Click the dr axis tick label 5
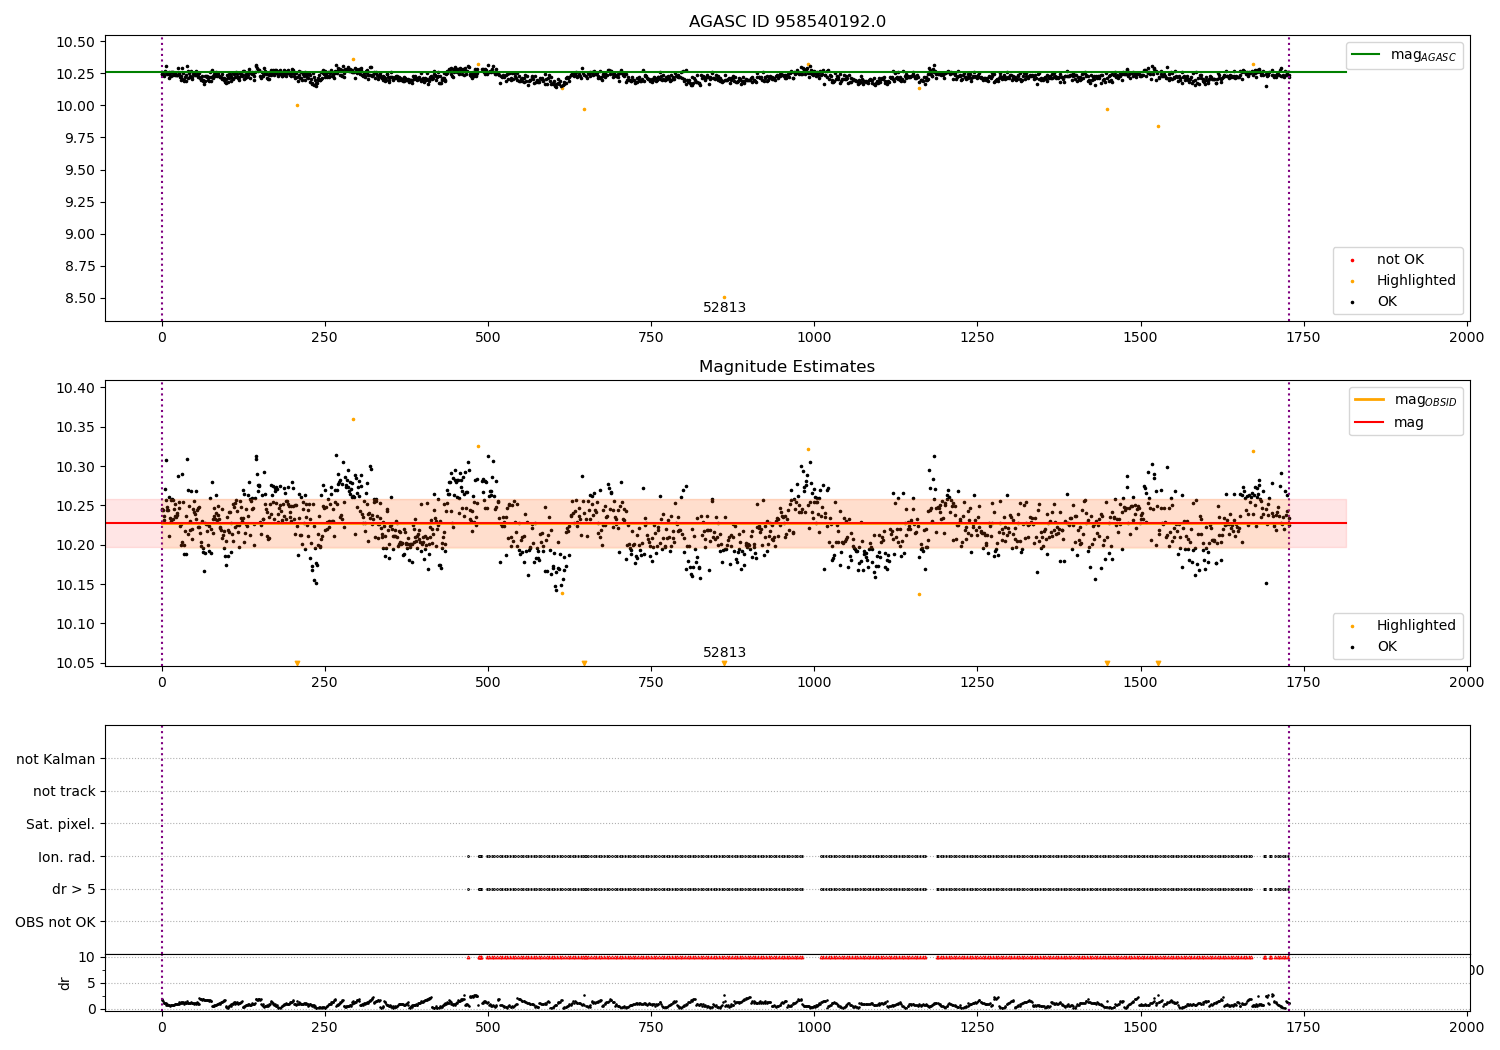This screenshot has width=1500, height=1050. (91, 983)
